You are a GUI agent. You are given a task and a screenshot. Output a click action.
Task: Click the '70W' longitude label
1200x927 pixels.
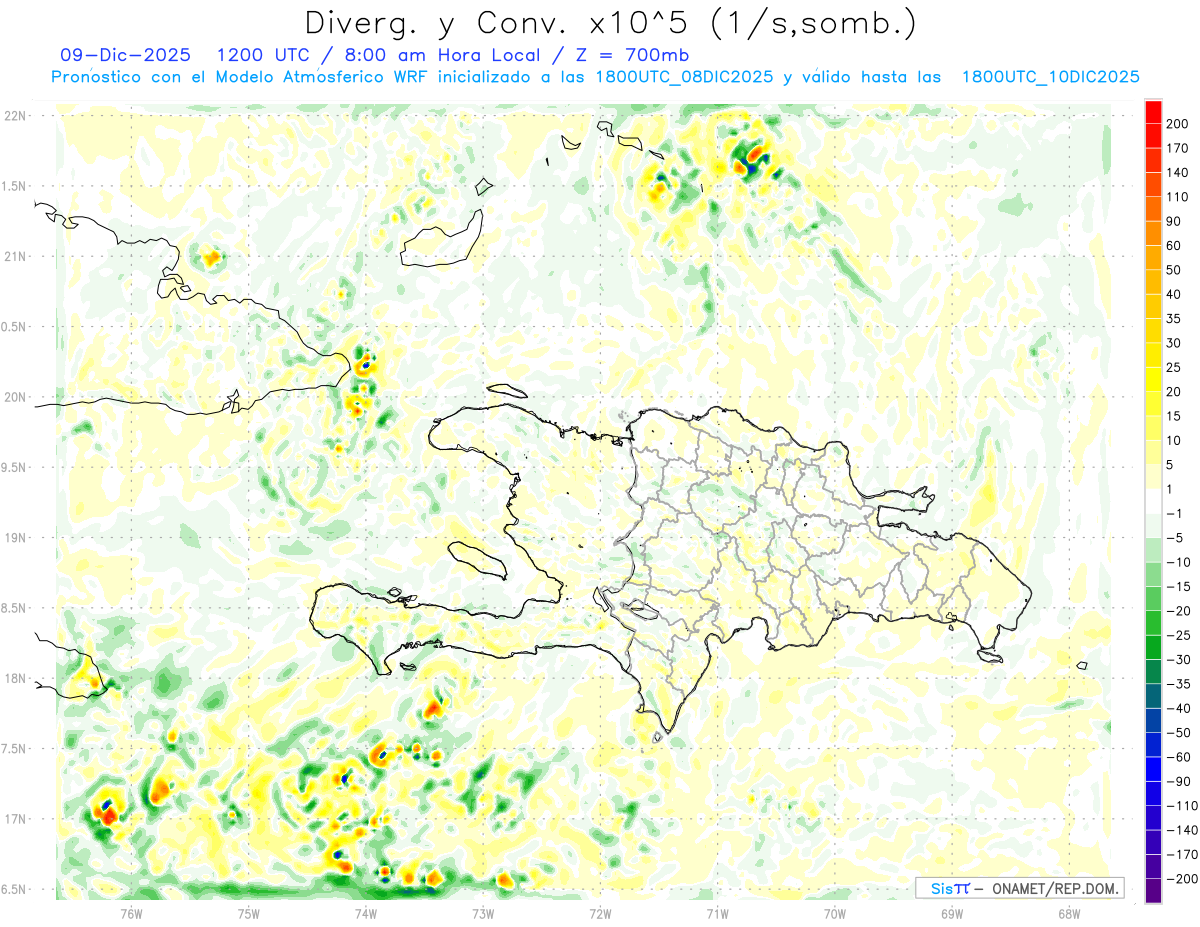[x=834, y=912]
